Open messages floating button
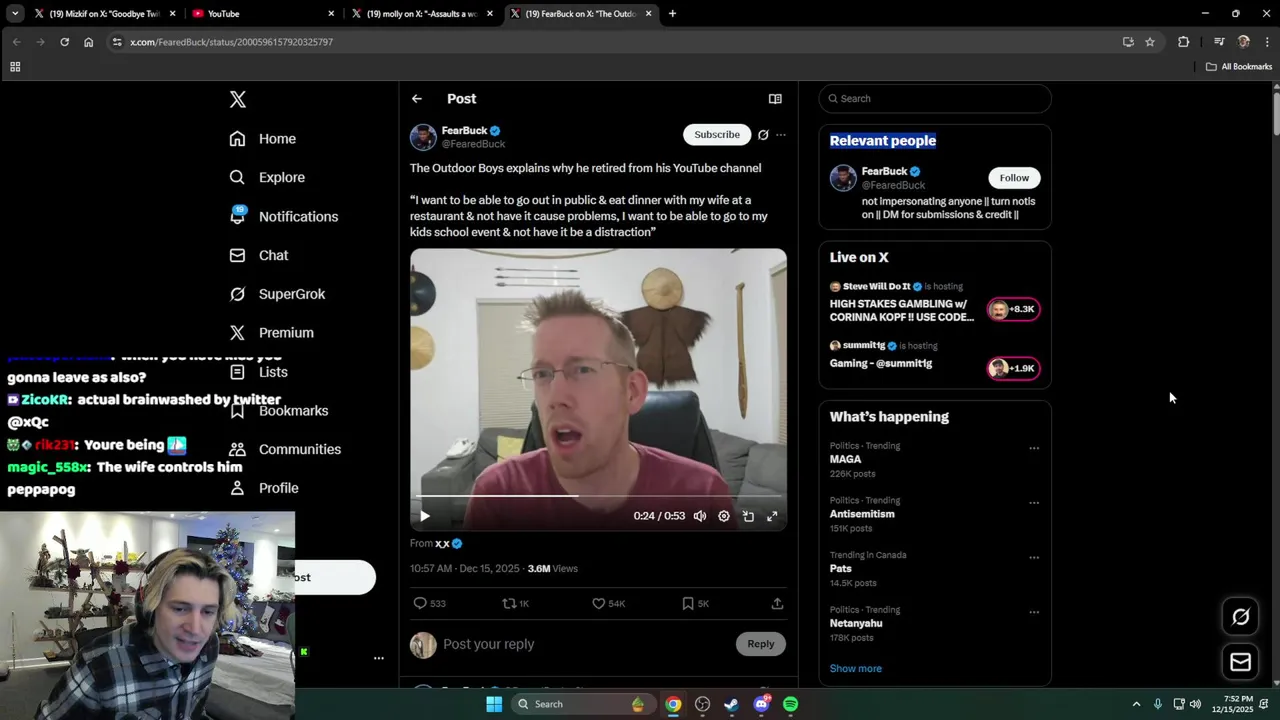The width and height of the screenshot is (1280, 720). click(x=1240, y=662)
